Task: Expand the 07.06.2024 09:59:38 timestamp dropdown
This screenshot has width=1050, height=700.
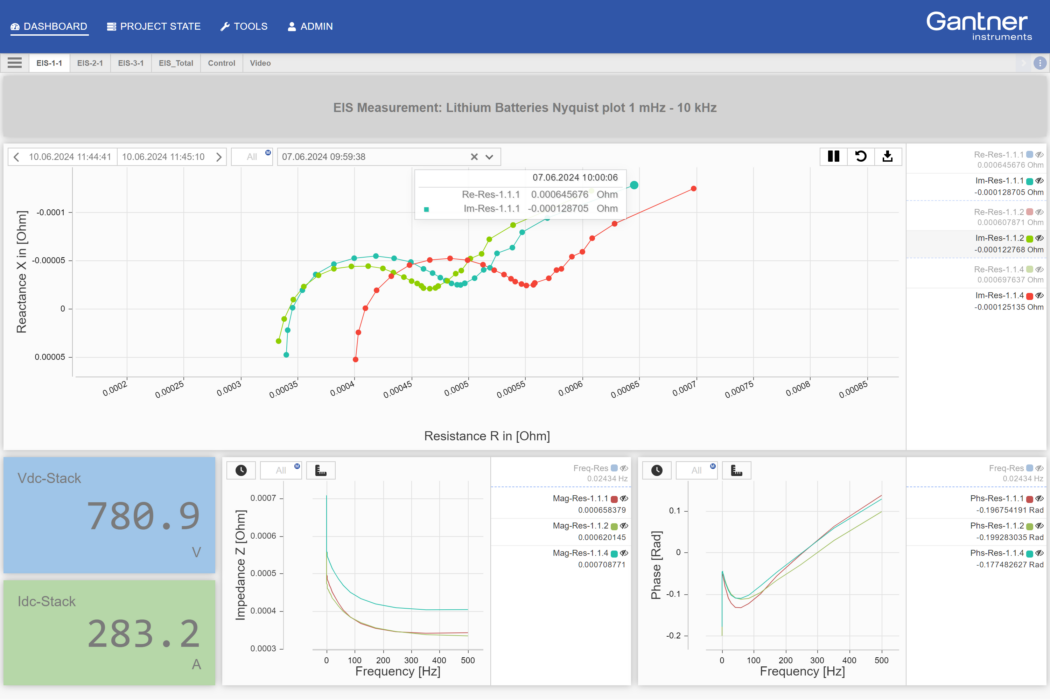Action: point(490,157)
